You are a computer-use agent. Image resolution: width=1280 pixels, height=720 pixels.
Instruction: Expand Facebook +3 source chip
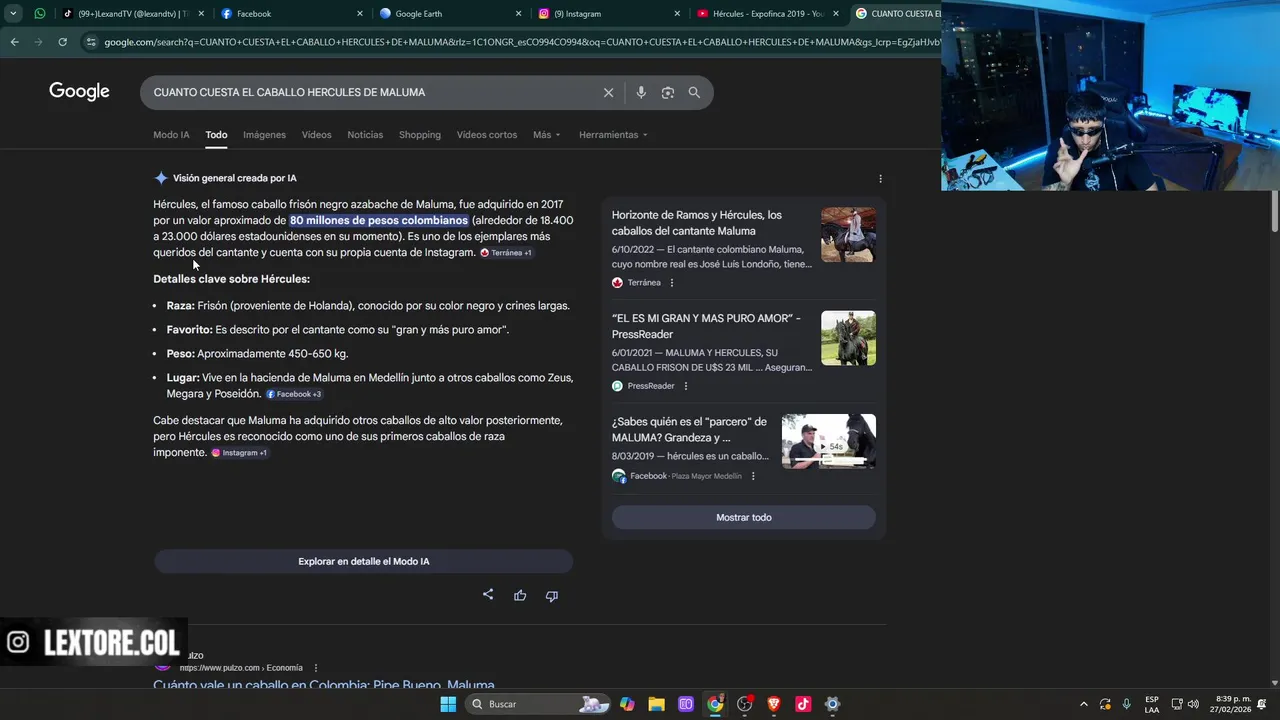pyautogui.click(x=294, y=394)
